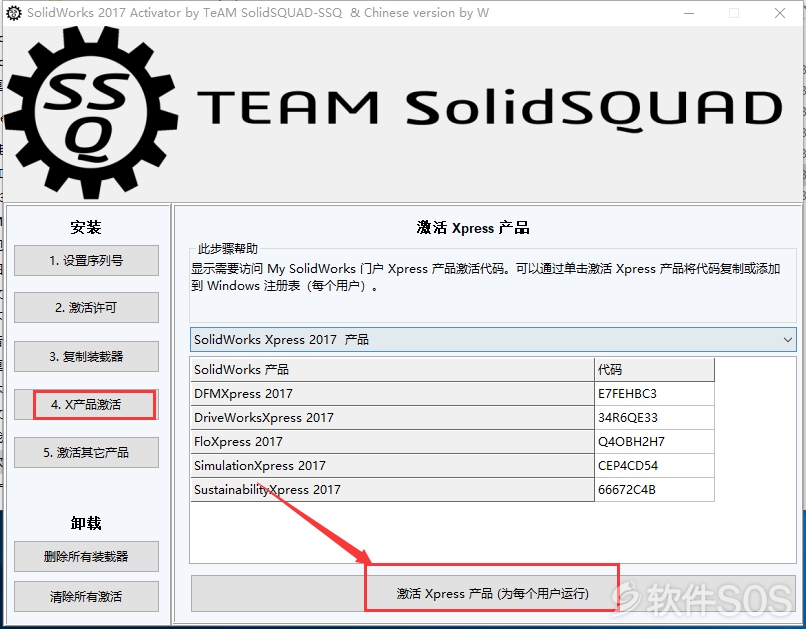Click the 激活 Xpress 产品 heading
The width and height of the screenshot is (806, 629).
[x=473, y=228]
